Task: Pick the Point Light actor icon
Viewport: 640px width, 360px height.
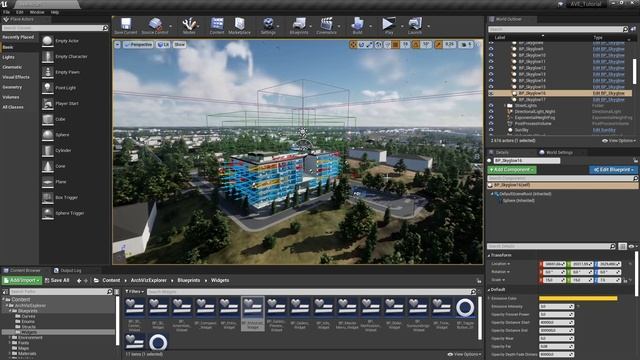Action: tap(47, 88)
